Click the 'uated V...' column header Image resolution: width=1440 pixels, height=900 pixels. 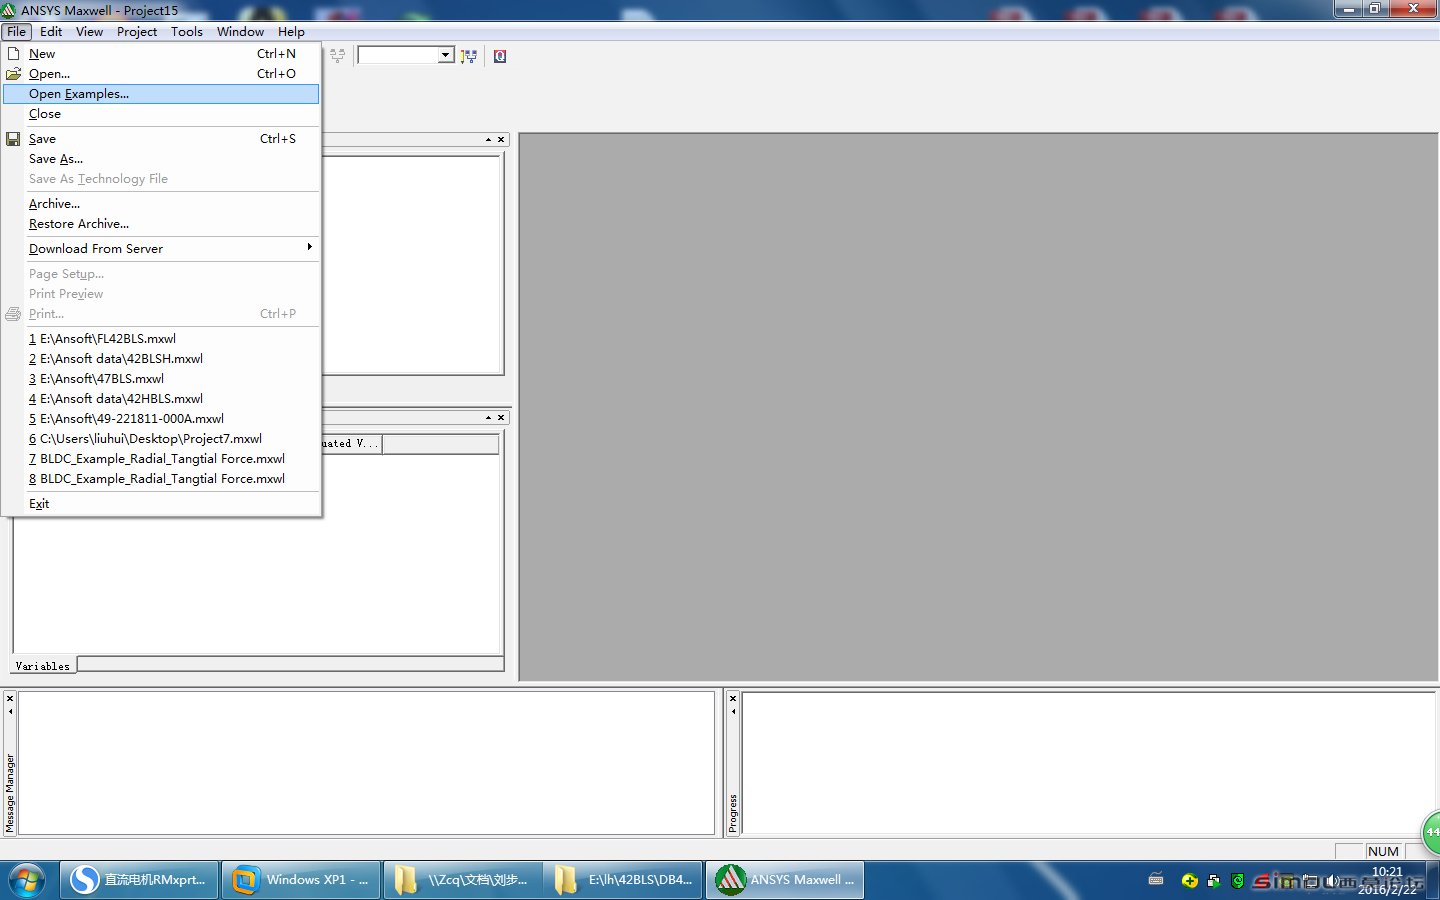tap(351, 444)
